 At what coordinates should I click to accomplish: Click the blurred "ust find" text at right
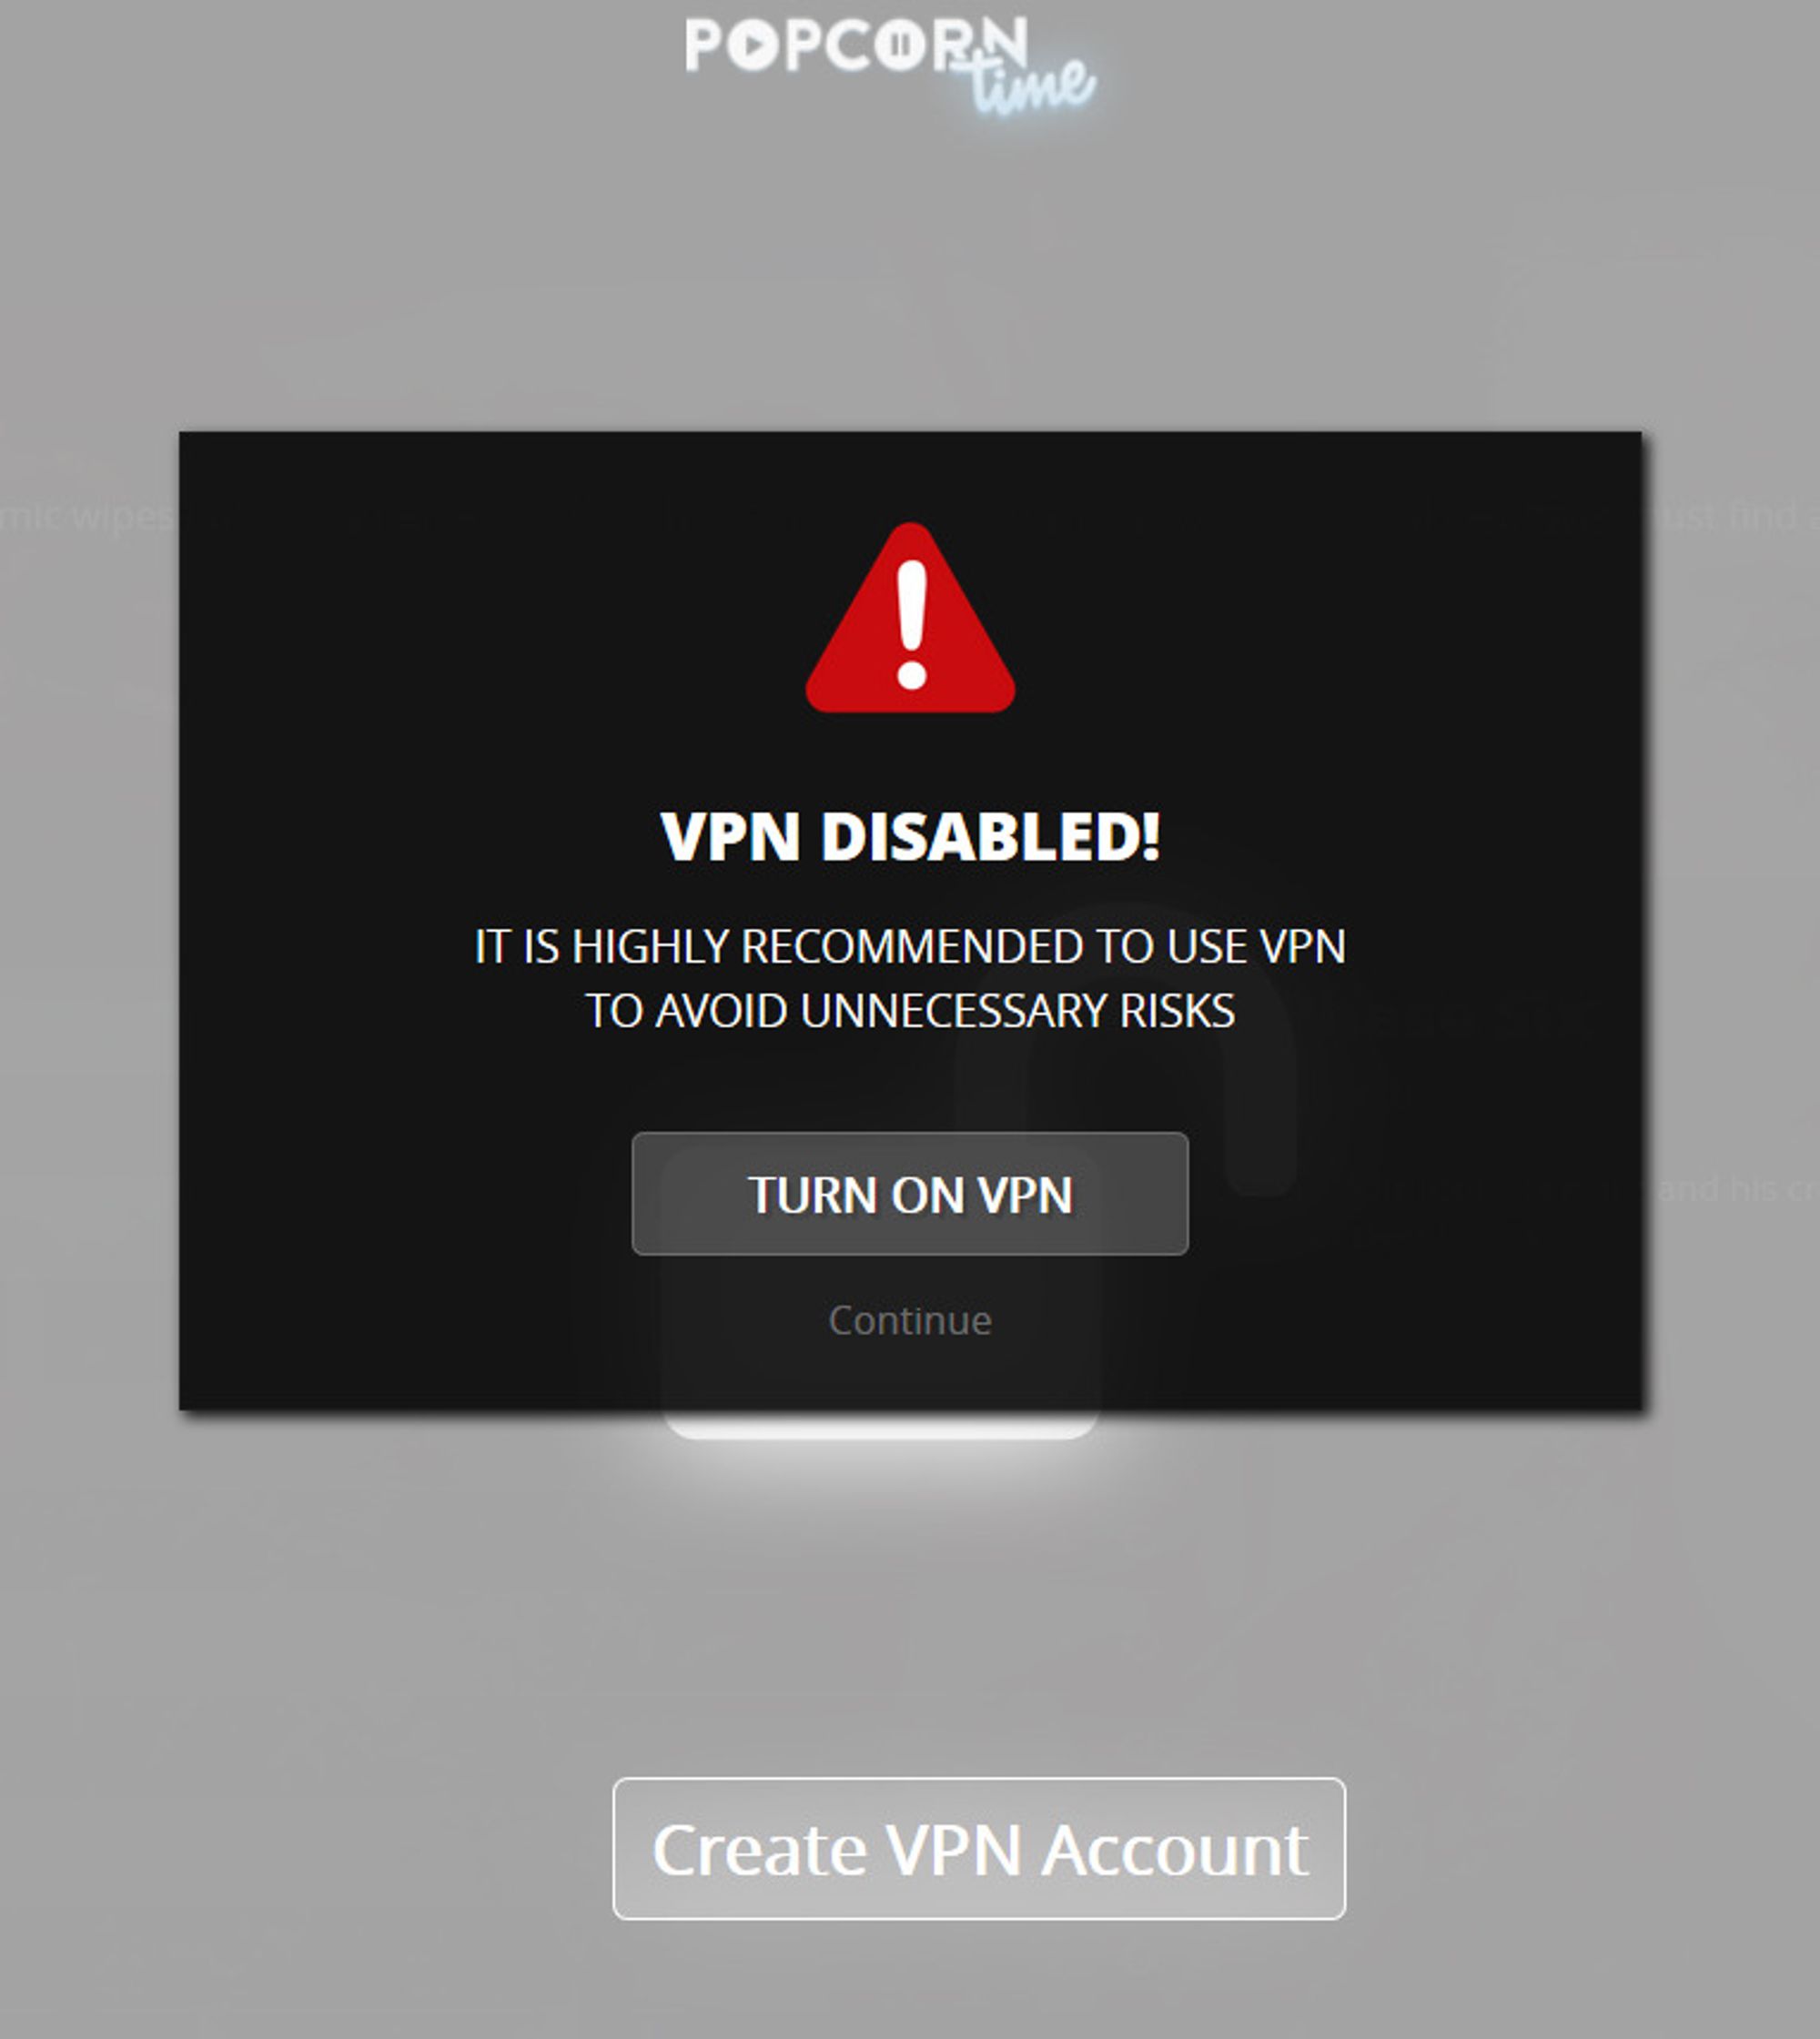[1730, 516]
